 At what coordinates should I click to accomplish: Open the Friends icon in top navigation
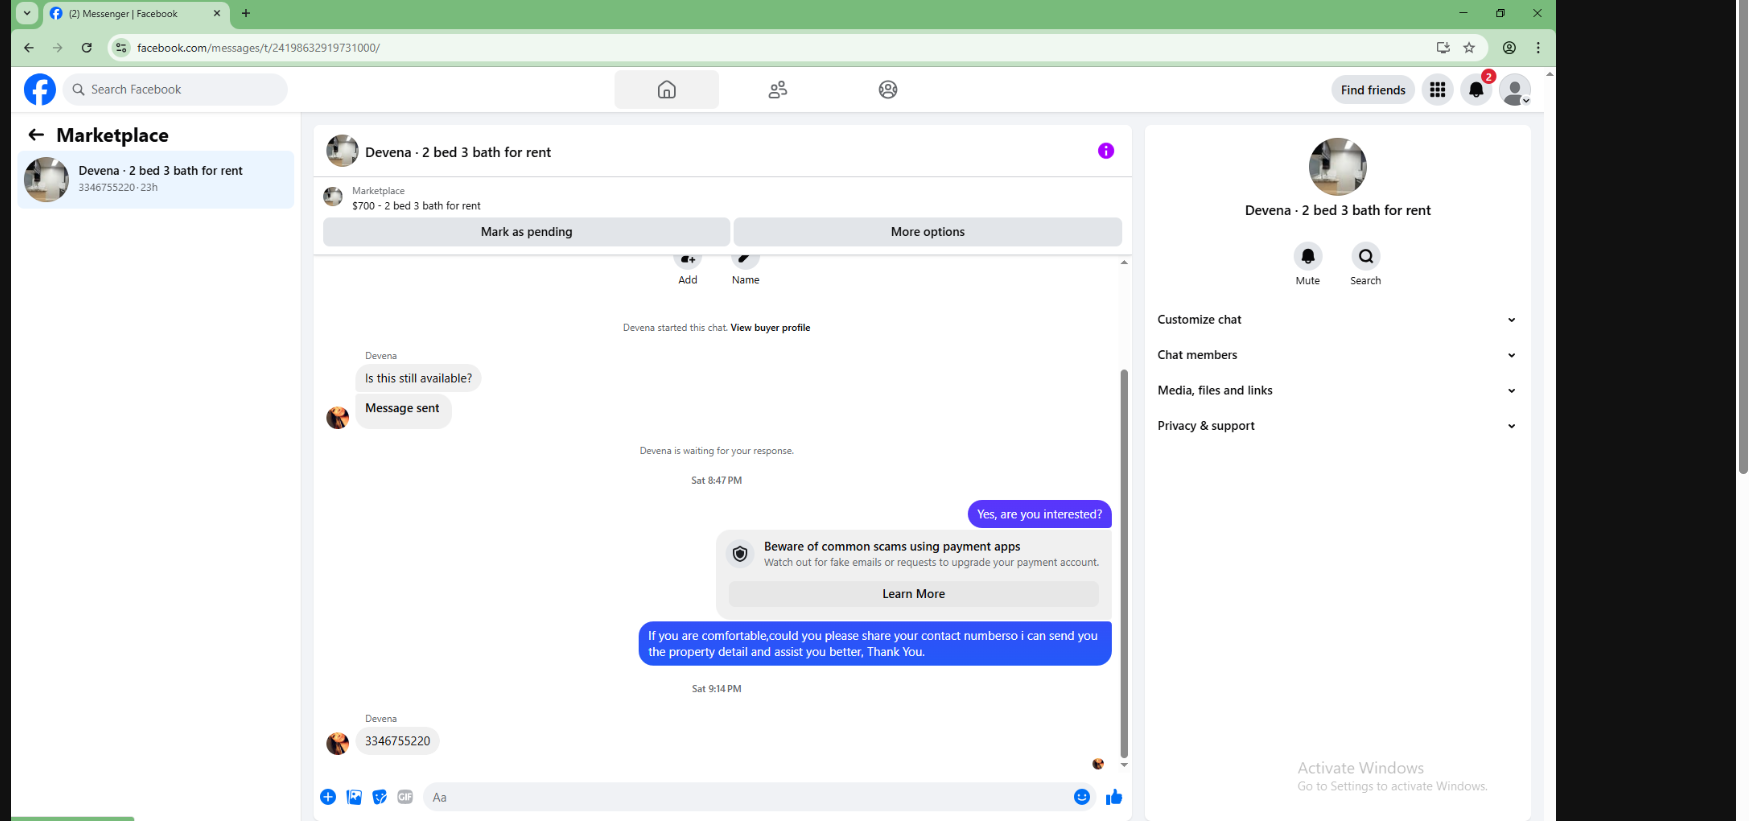click(778, 89)
